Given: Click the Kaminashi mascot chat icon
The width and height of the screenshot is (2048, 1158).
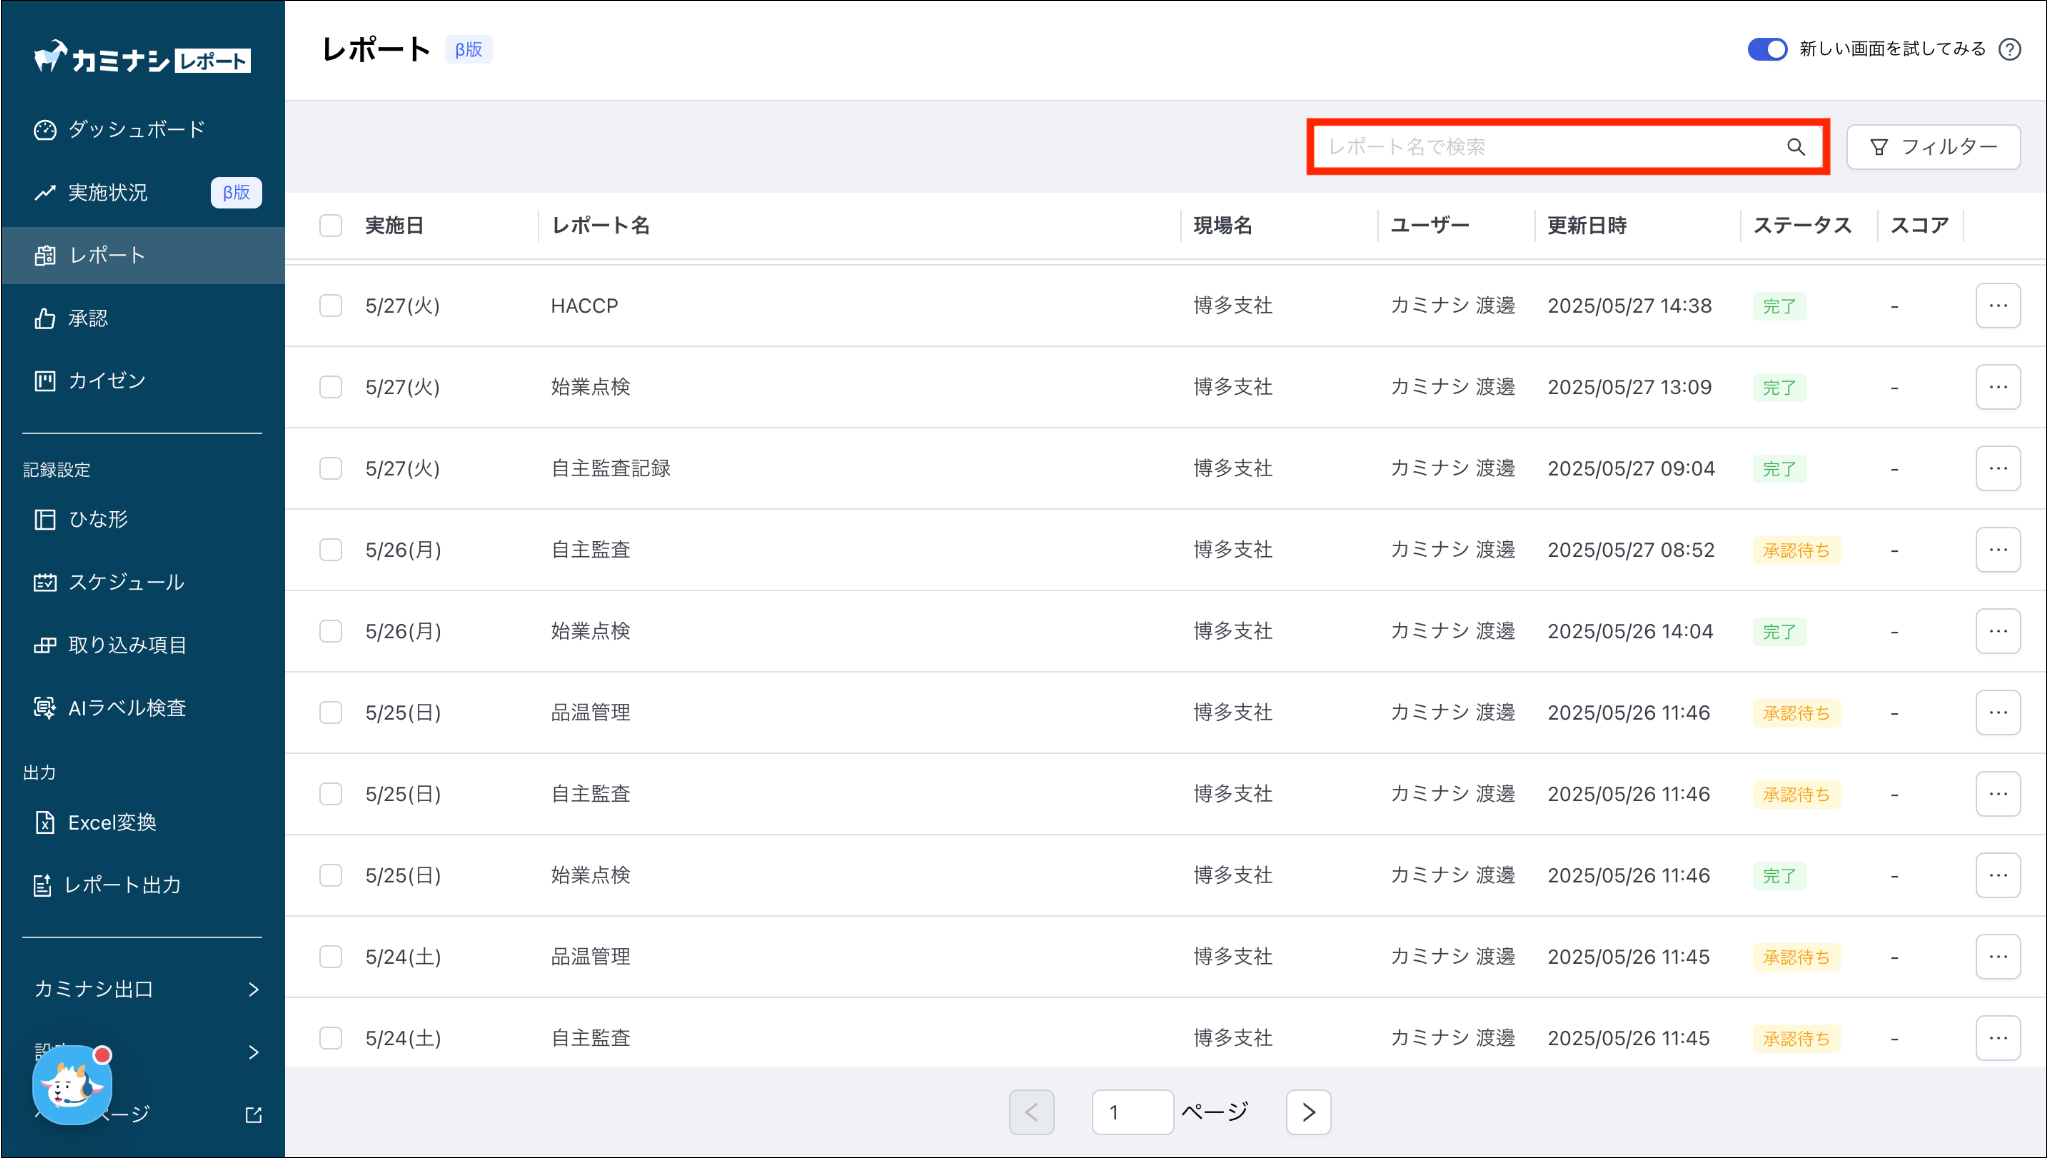Looking at the screenshot, I should click(72, 1085).
